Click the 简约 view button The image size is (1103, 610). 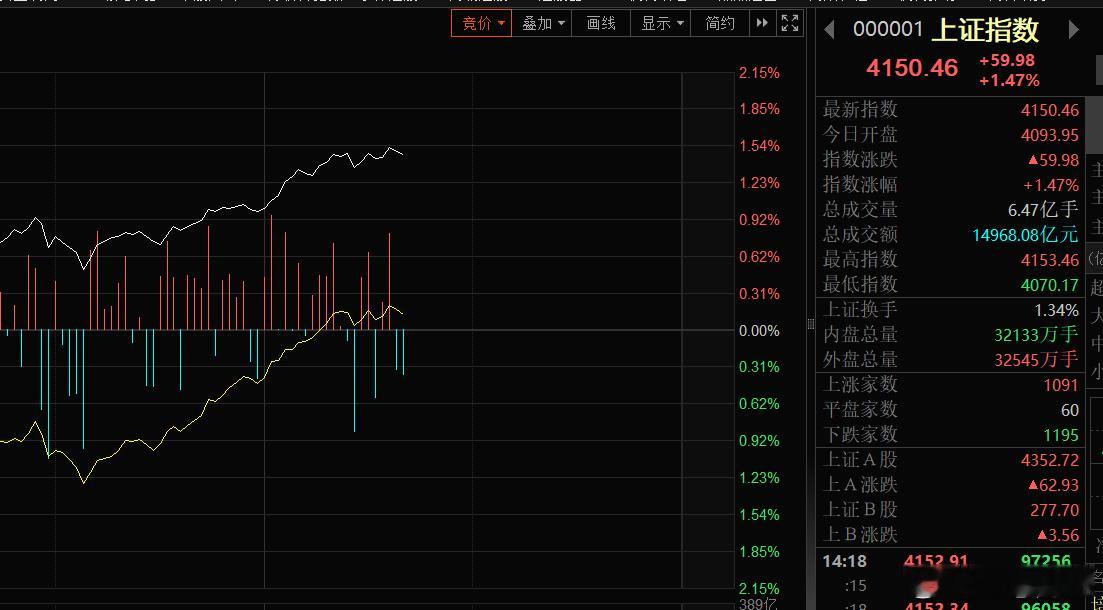point(720,23)
